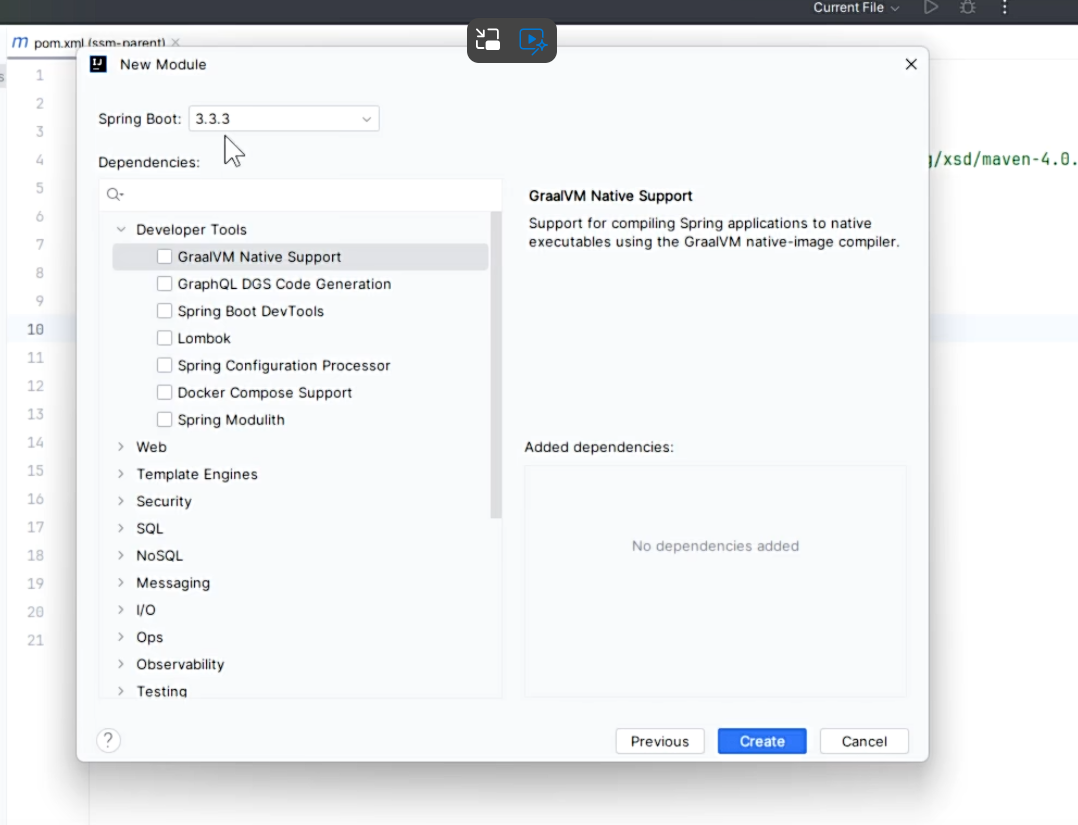Click the Debug bug icon in IDE toolbar
The height and width of the screenshot is (825, 1078).
(968, 8)
